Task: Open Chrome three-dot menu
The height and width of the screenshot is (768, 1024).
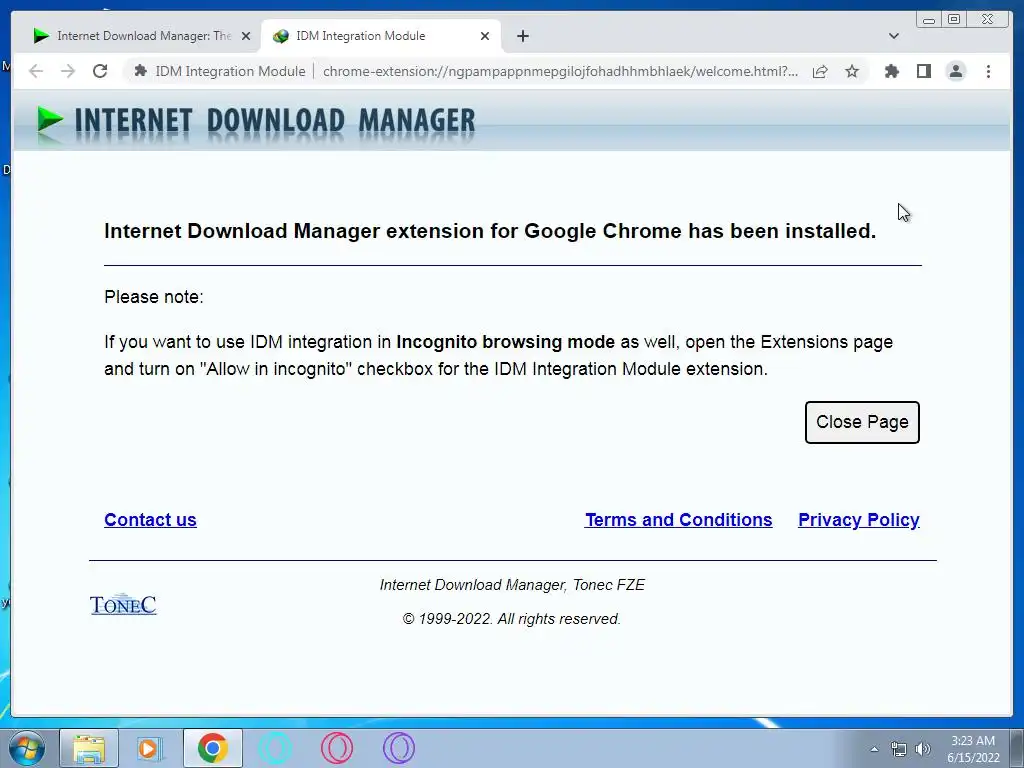Action: tap(988, 71)
